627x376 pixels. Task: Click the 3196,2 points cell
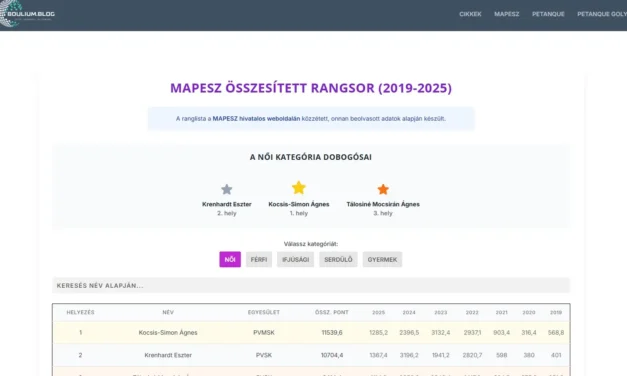pyautogui.click(x=409, y=355)
